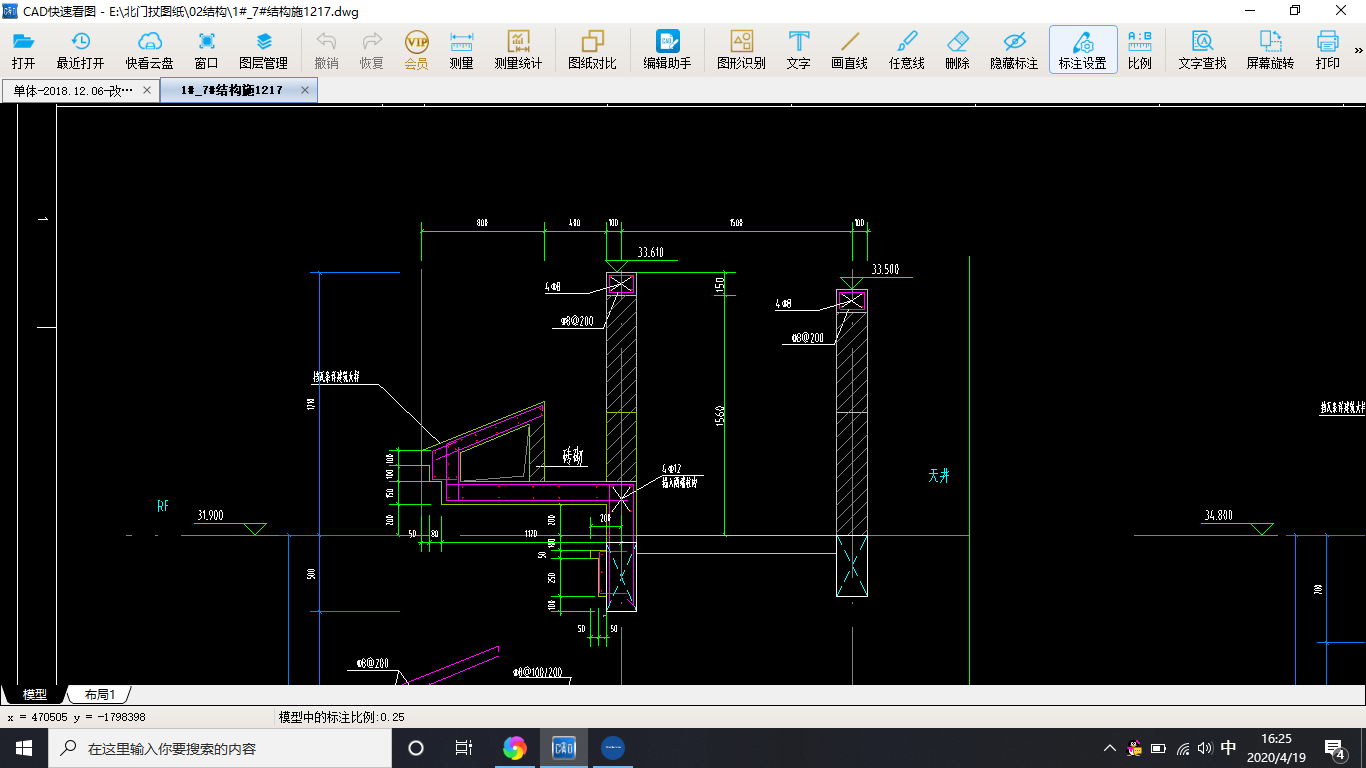
Task: Click the 天井 label in drawing
Action: pyautogui.click(x=938, y=476)
